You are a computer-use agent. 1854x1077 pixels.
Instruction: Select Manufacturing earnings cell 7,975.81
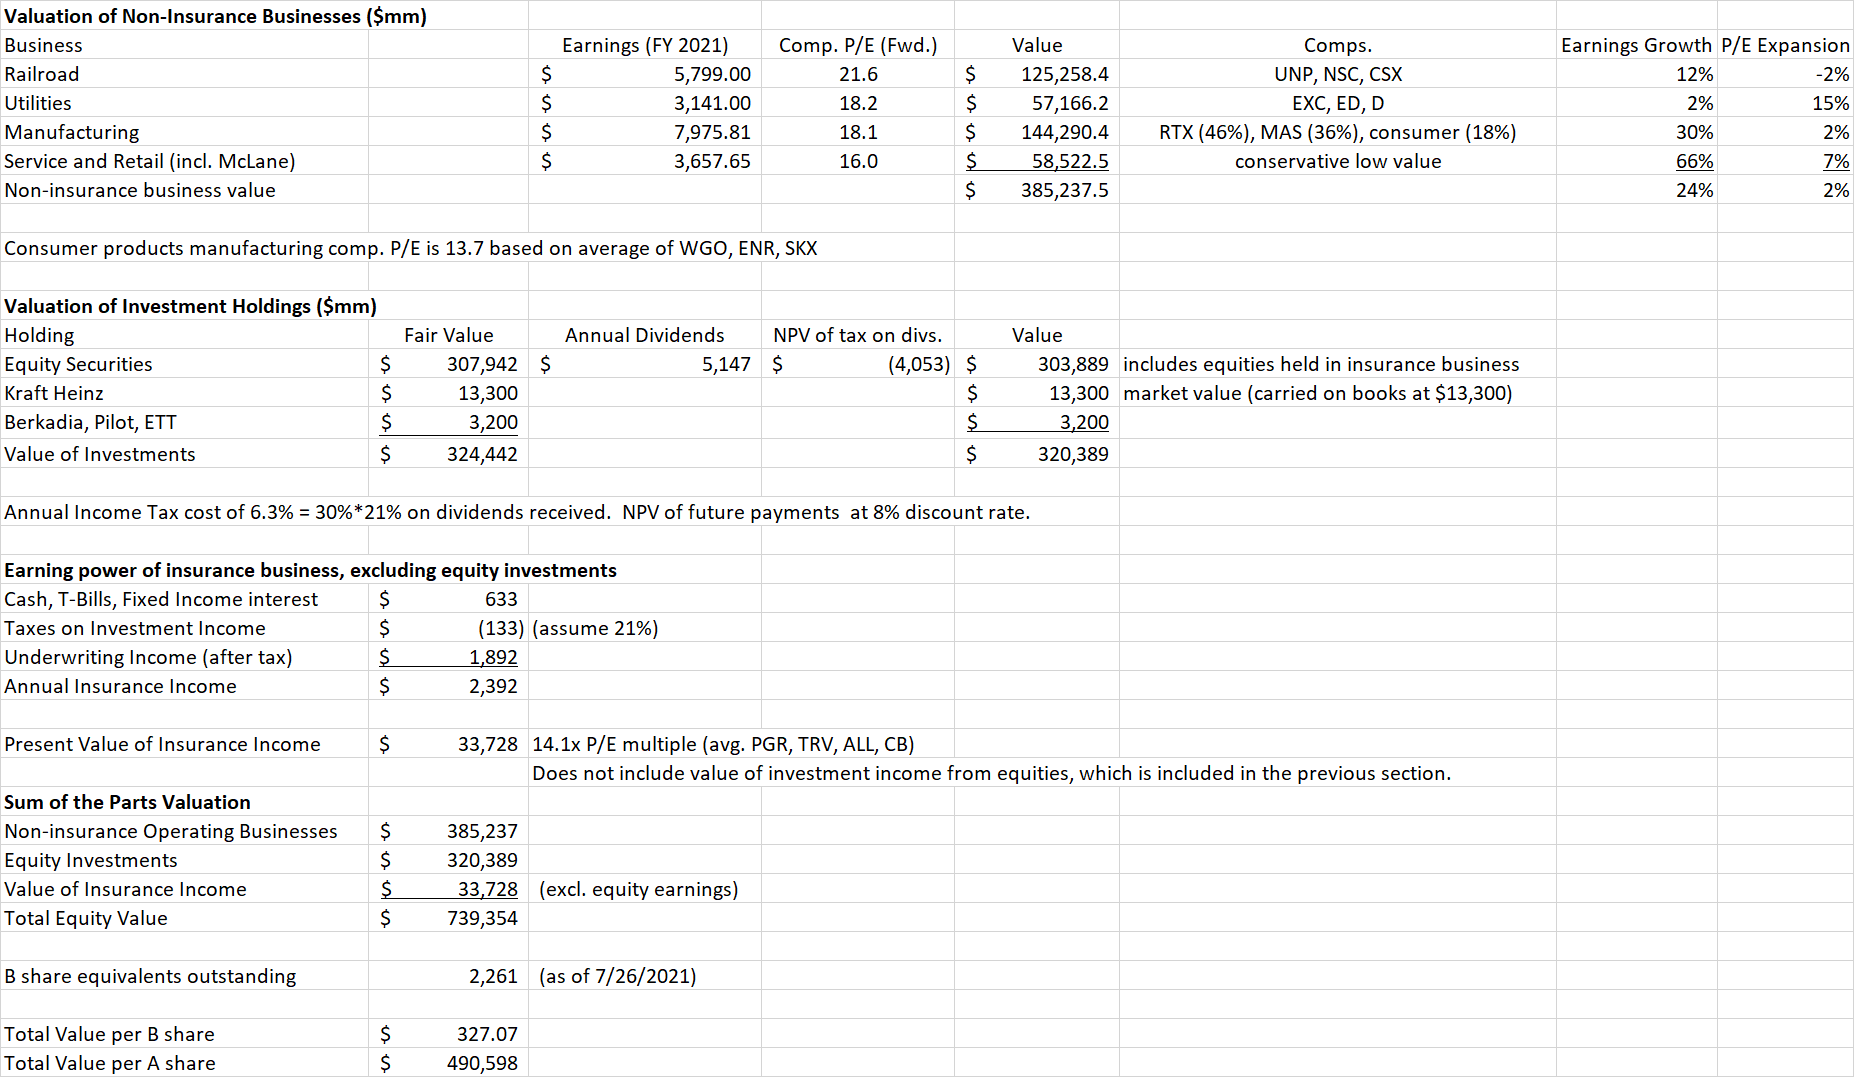pos(712,132)
